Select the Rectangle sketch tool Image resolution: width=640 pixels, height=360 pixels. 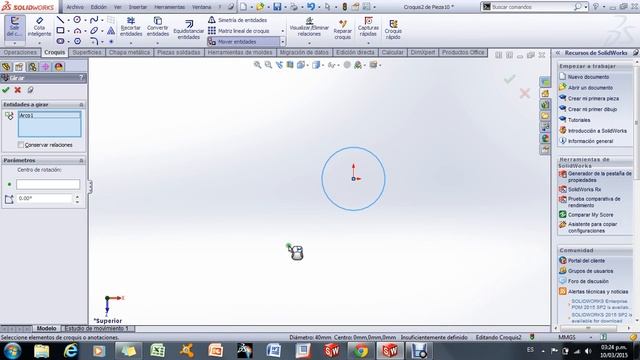coord(60,31)
